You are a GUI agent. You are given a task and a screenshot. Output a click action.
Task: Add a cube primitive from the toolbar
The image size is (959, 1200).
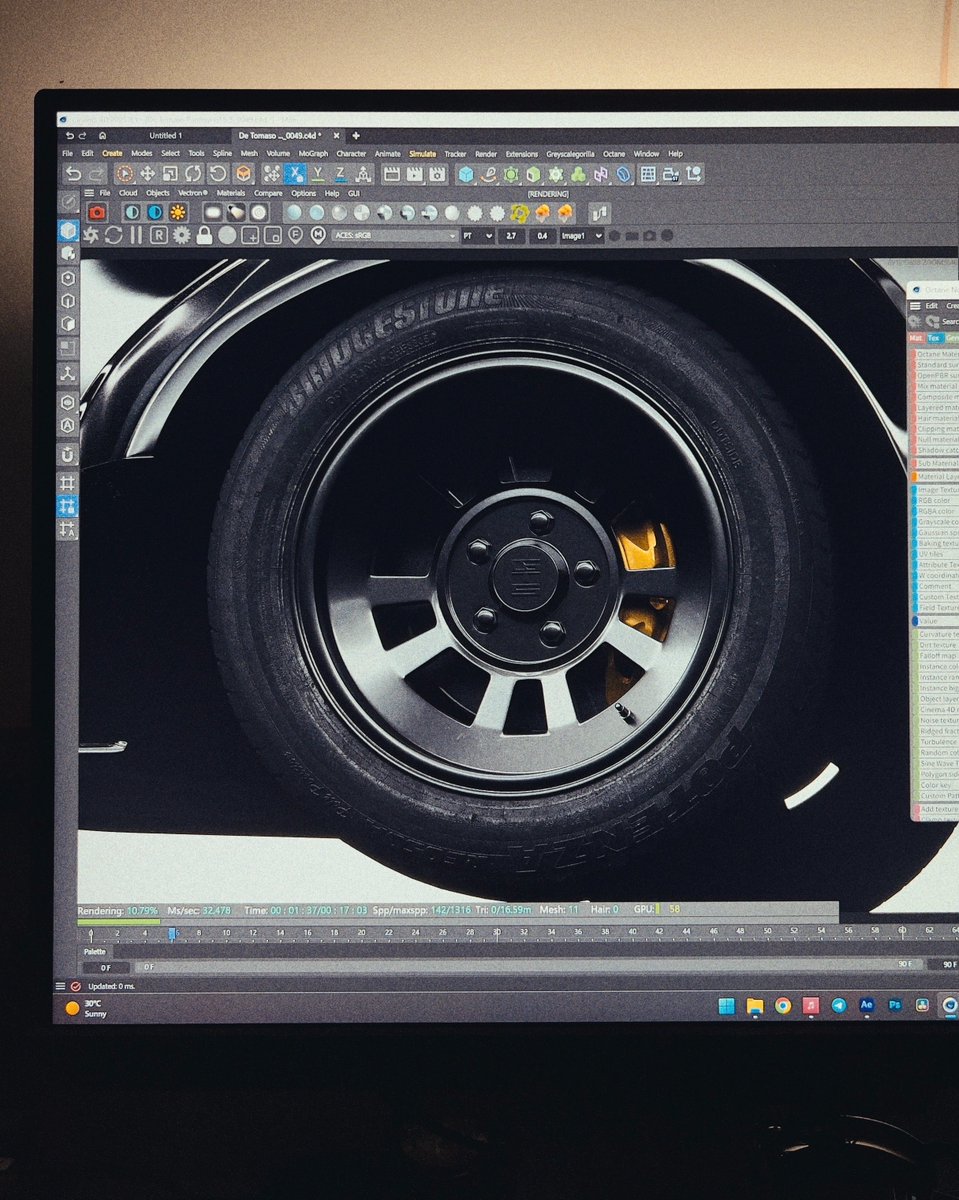(466, 173)
